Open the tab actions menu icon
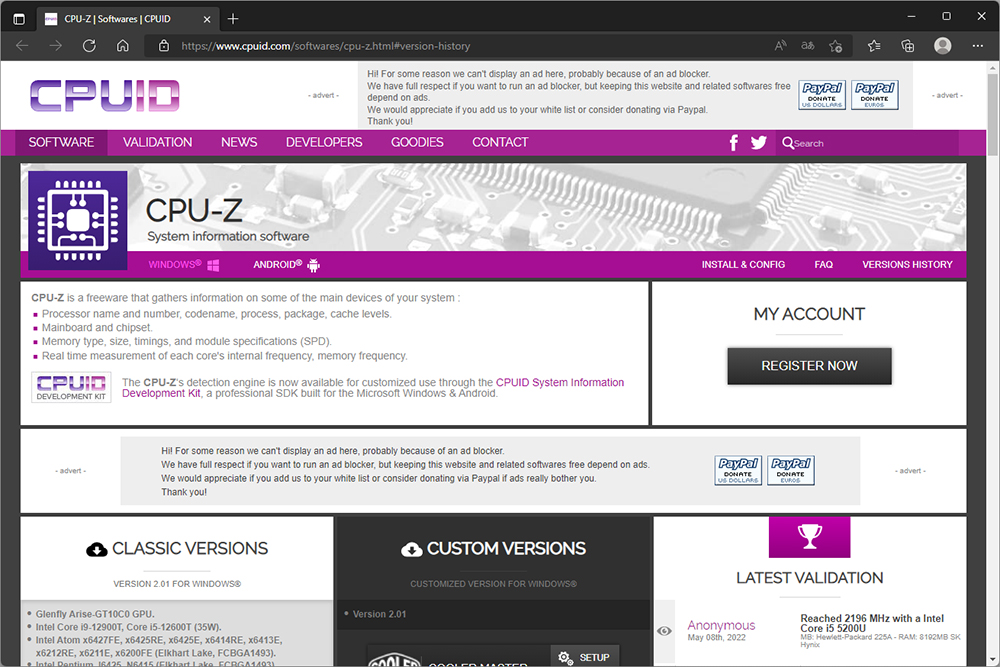Image resolution: width=1000 pixels, height=667 pixels. 19,19
